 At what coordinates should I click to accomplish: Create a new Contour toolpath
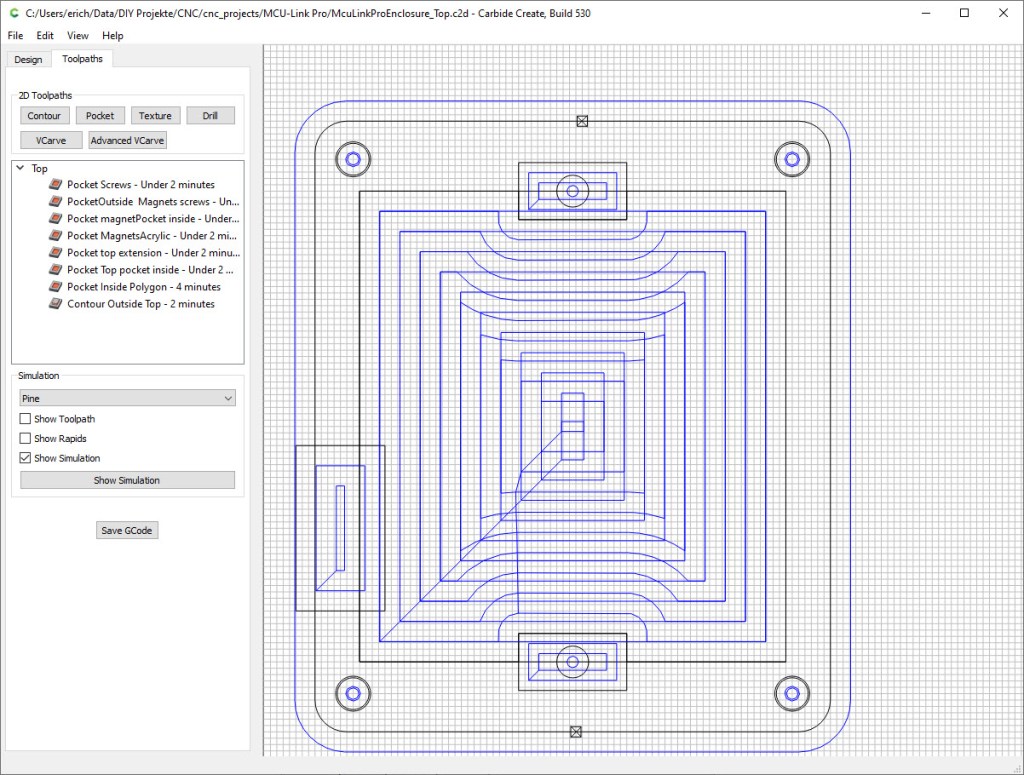44,116
